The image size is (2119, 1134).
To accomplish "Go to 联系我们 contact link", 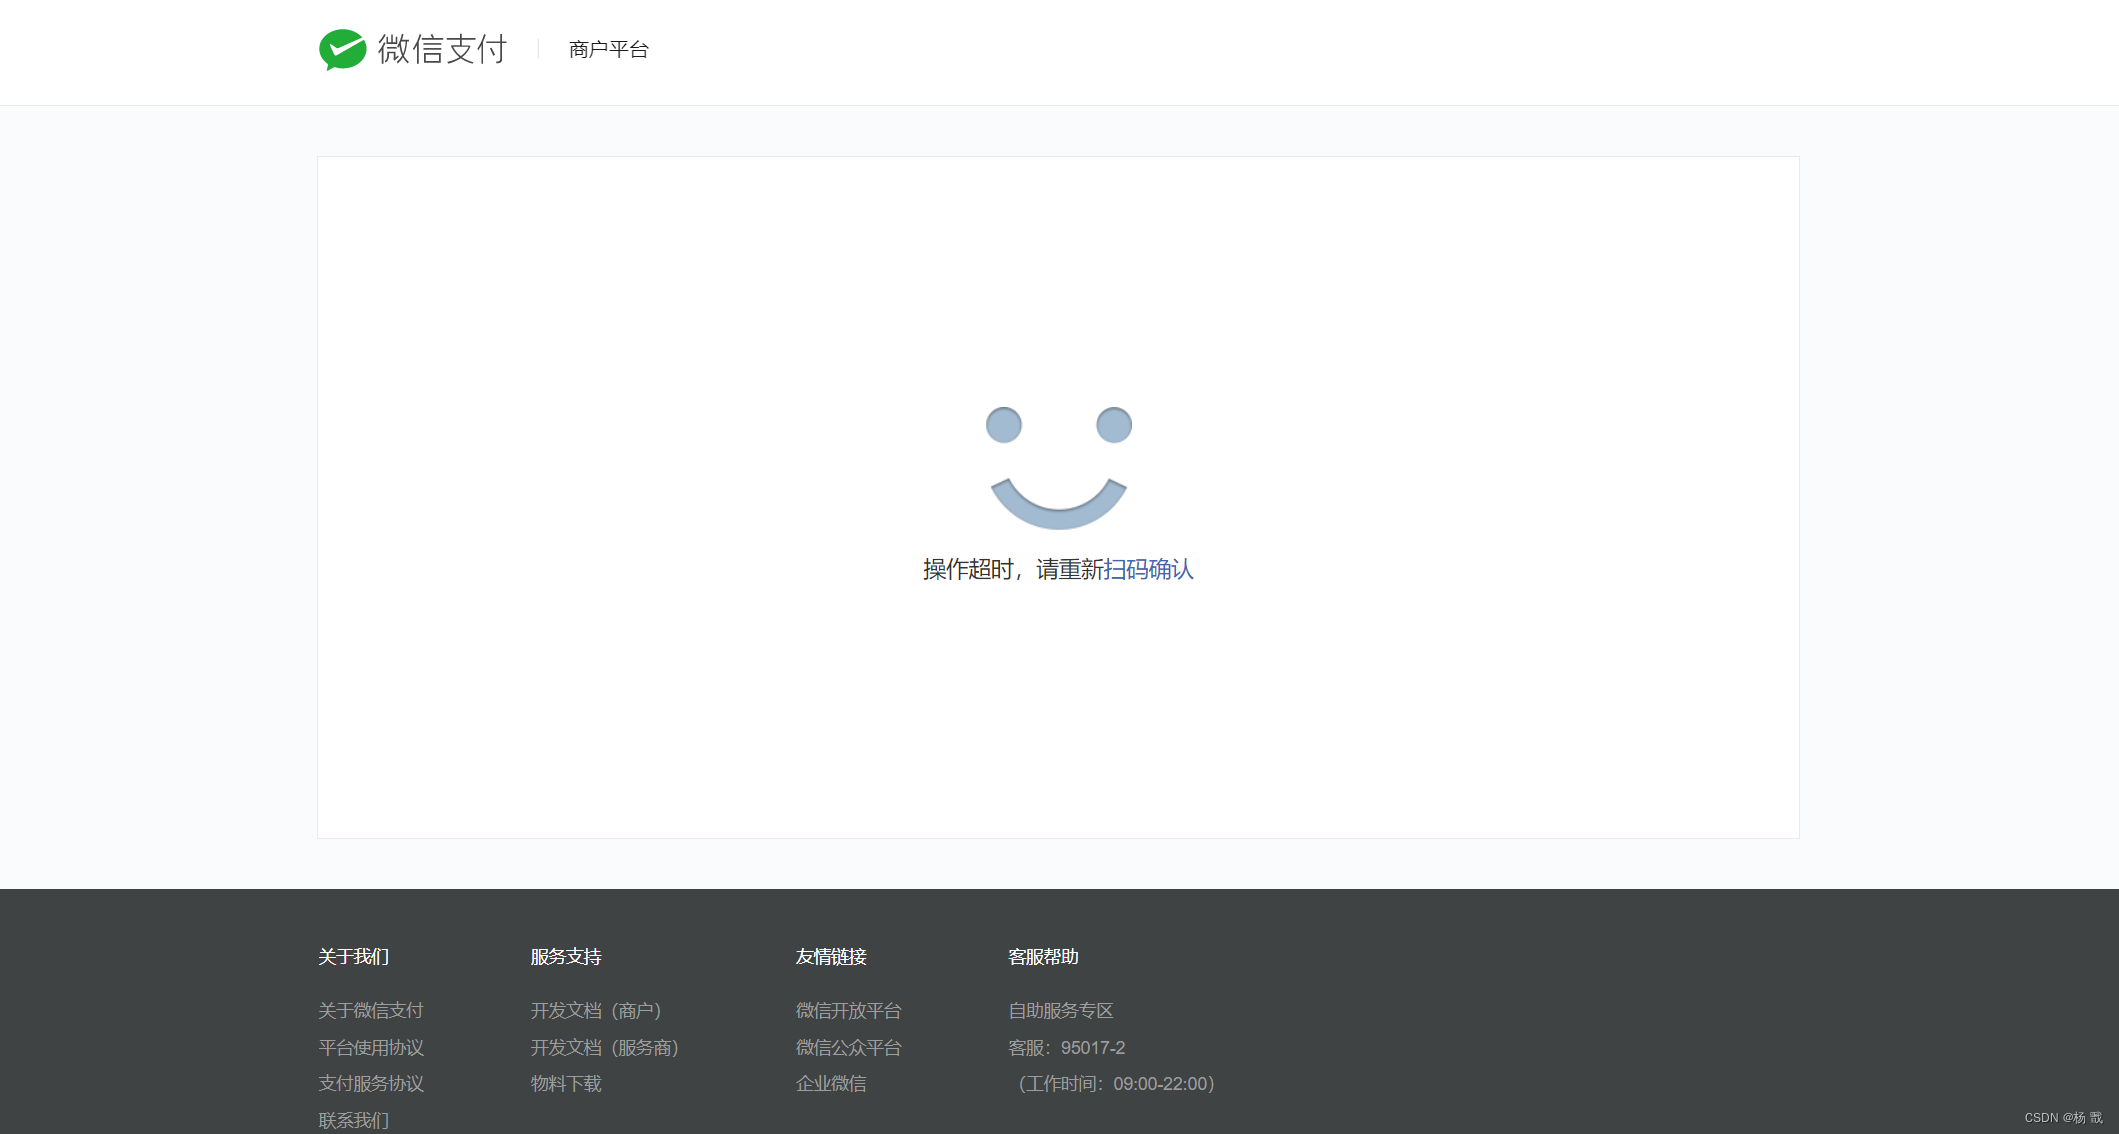I will coord(353,1120).
